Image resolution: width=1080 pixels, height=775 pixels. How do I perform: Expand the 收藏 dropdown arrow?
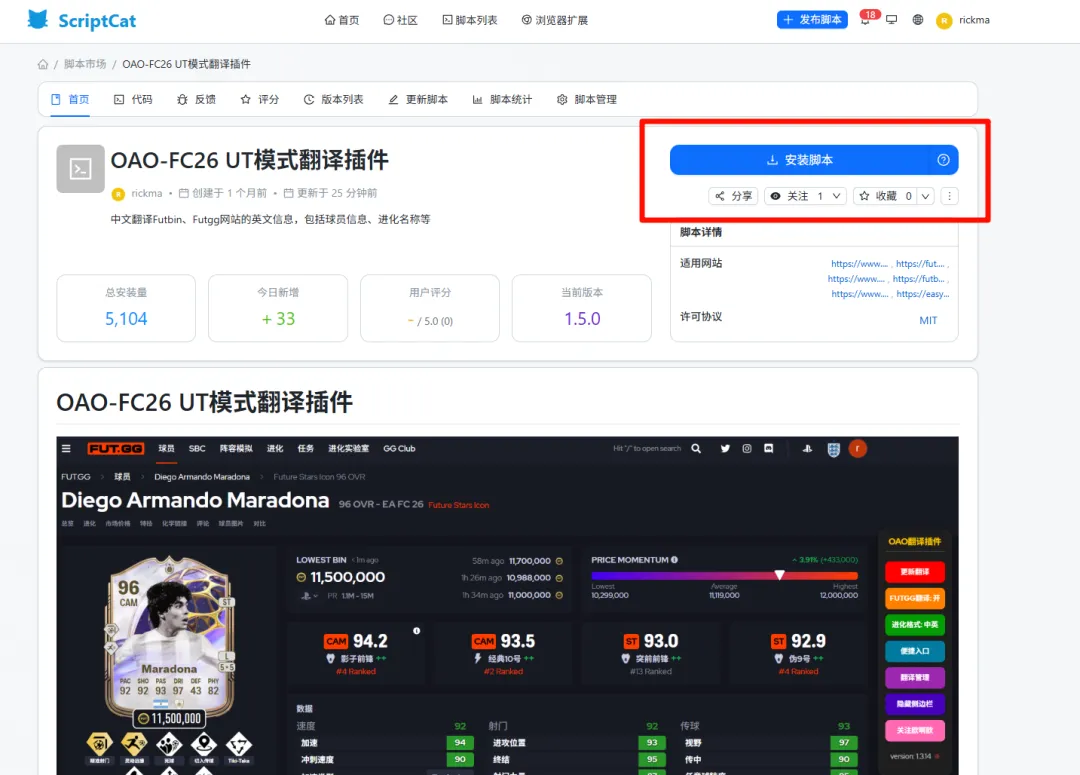926,196
